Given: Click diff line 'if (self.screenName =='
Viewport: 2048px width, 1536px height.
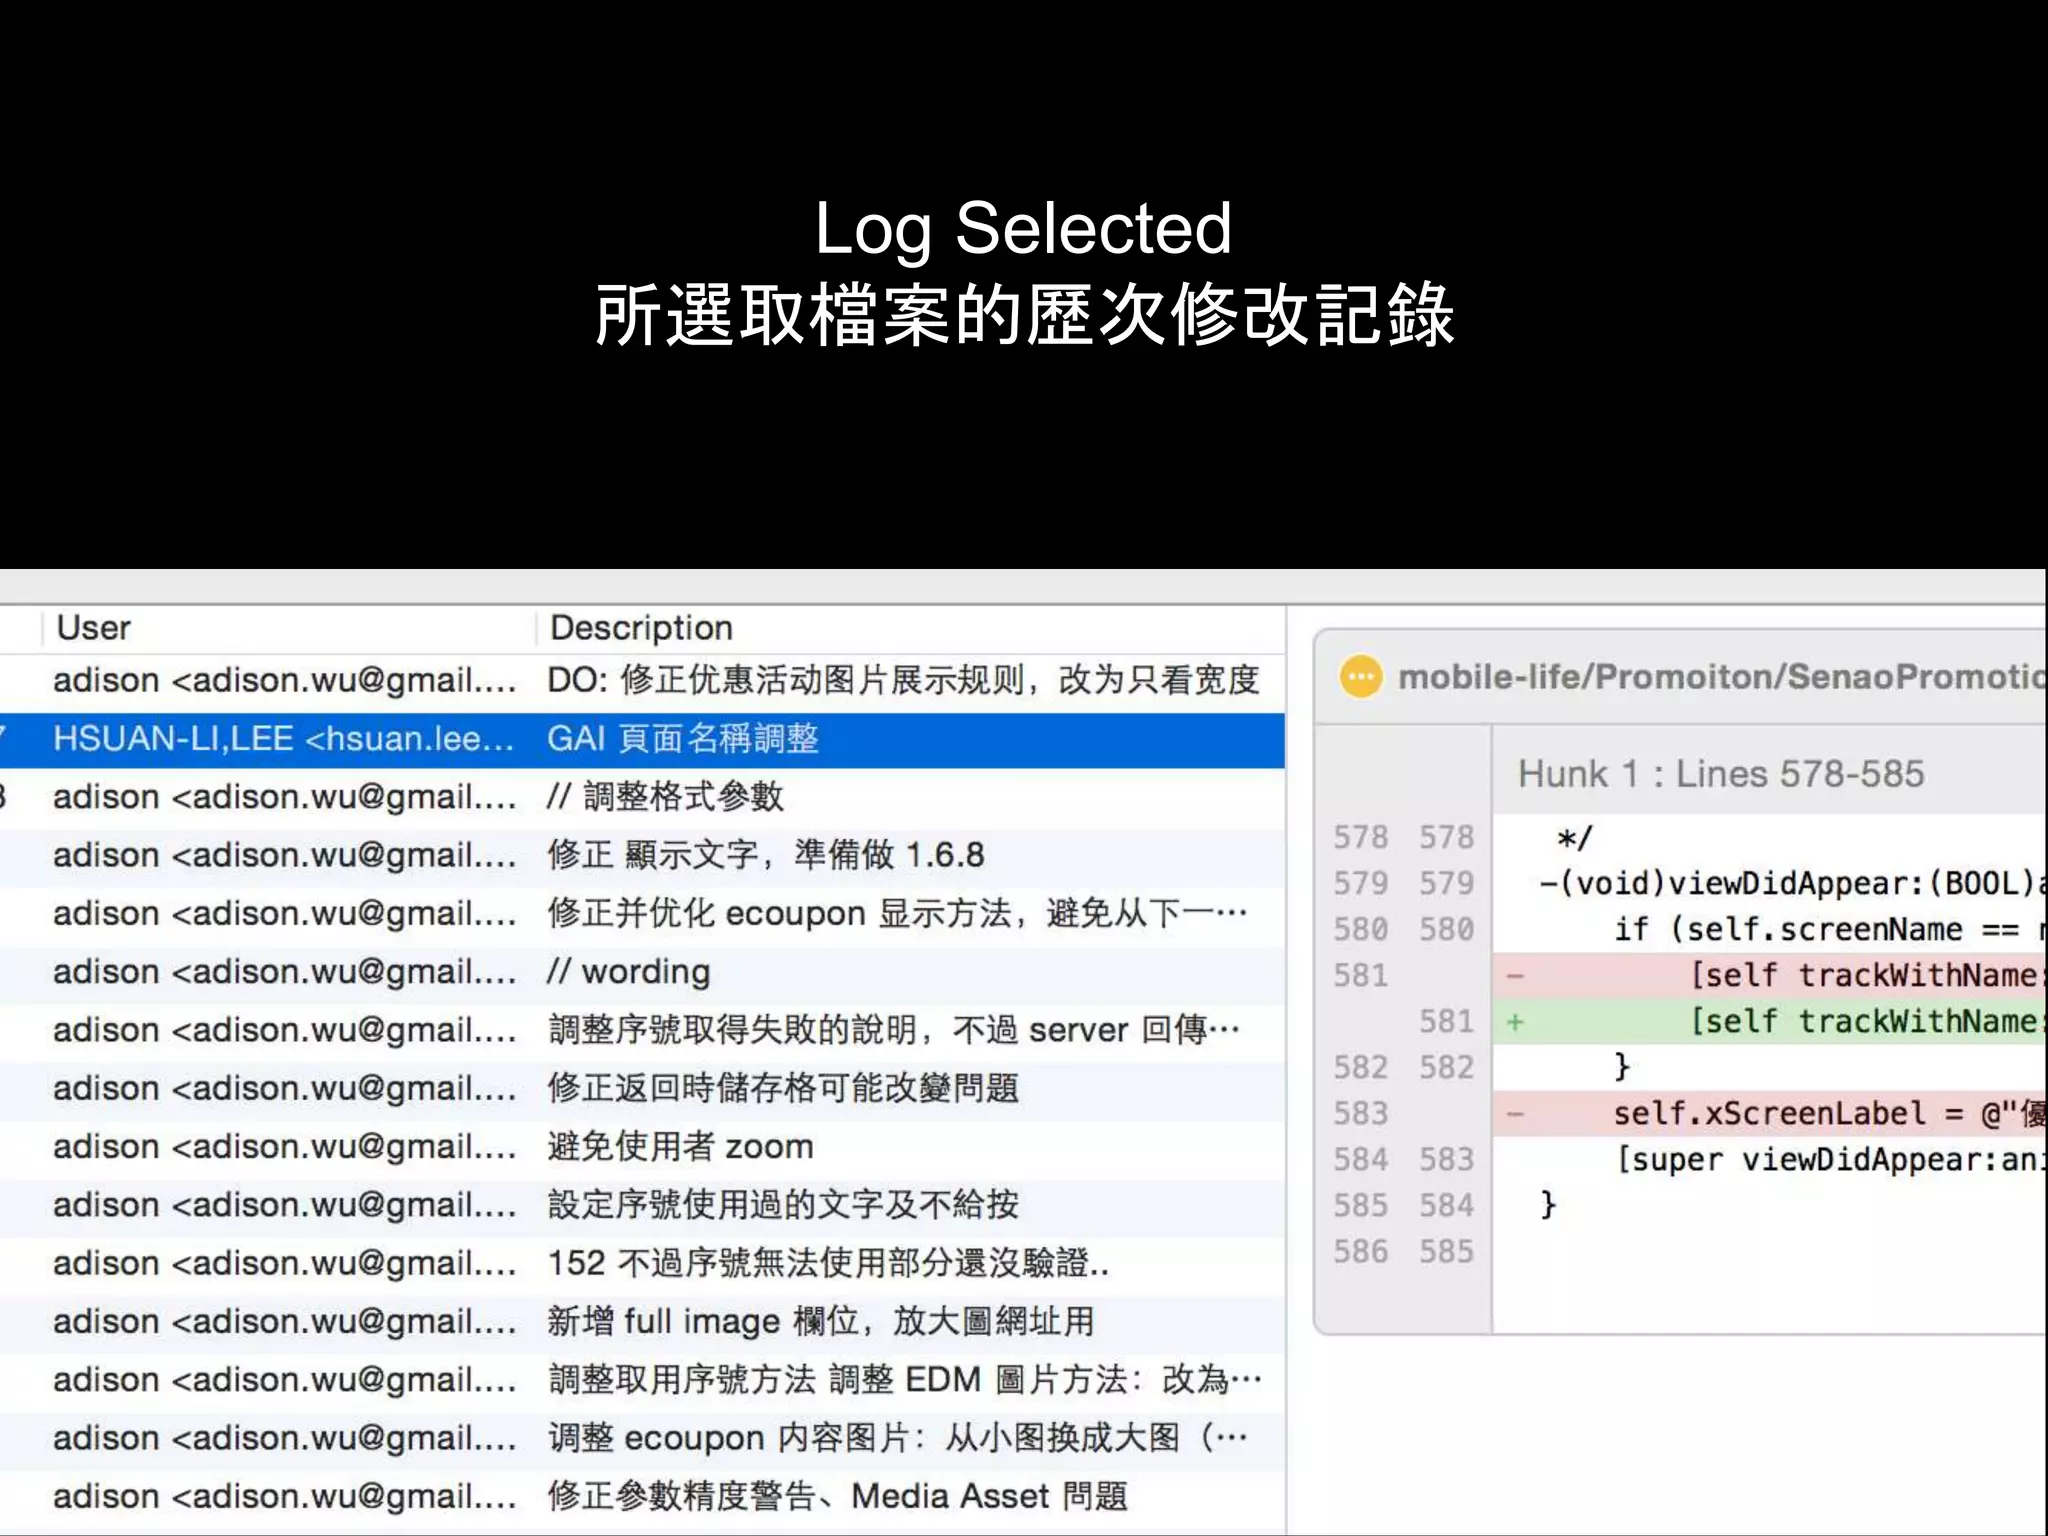Looking at the screenshot, I should click(x=1770, y=929).
